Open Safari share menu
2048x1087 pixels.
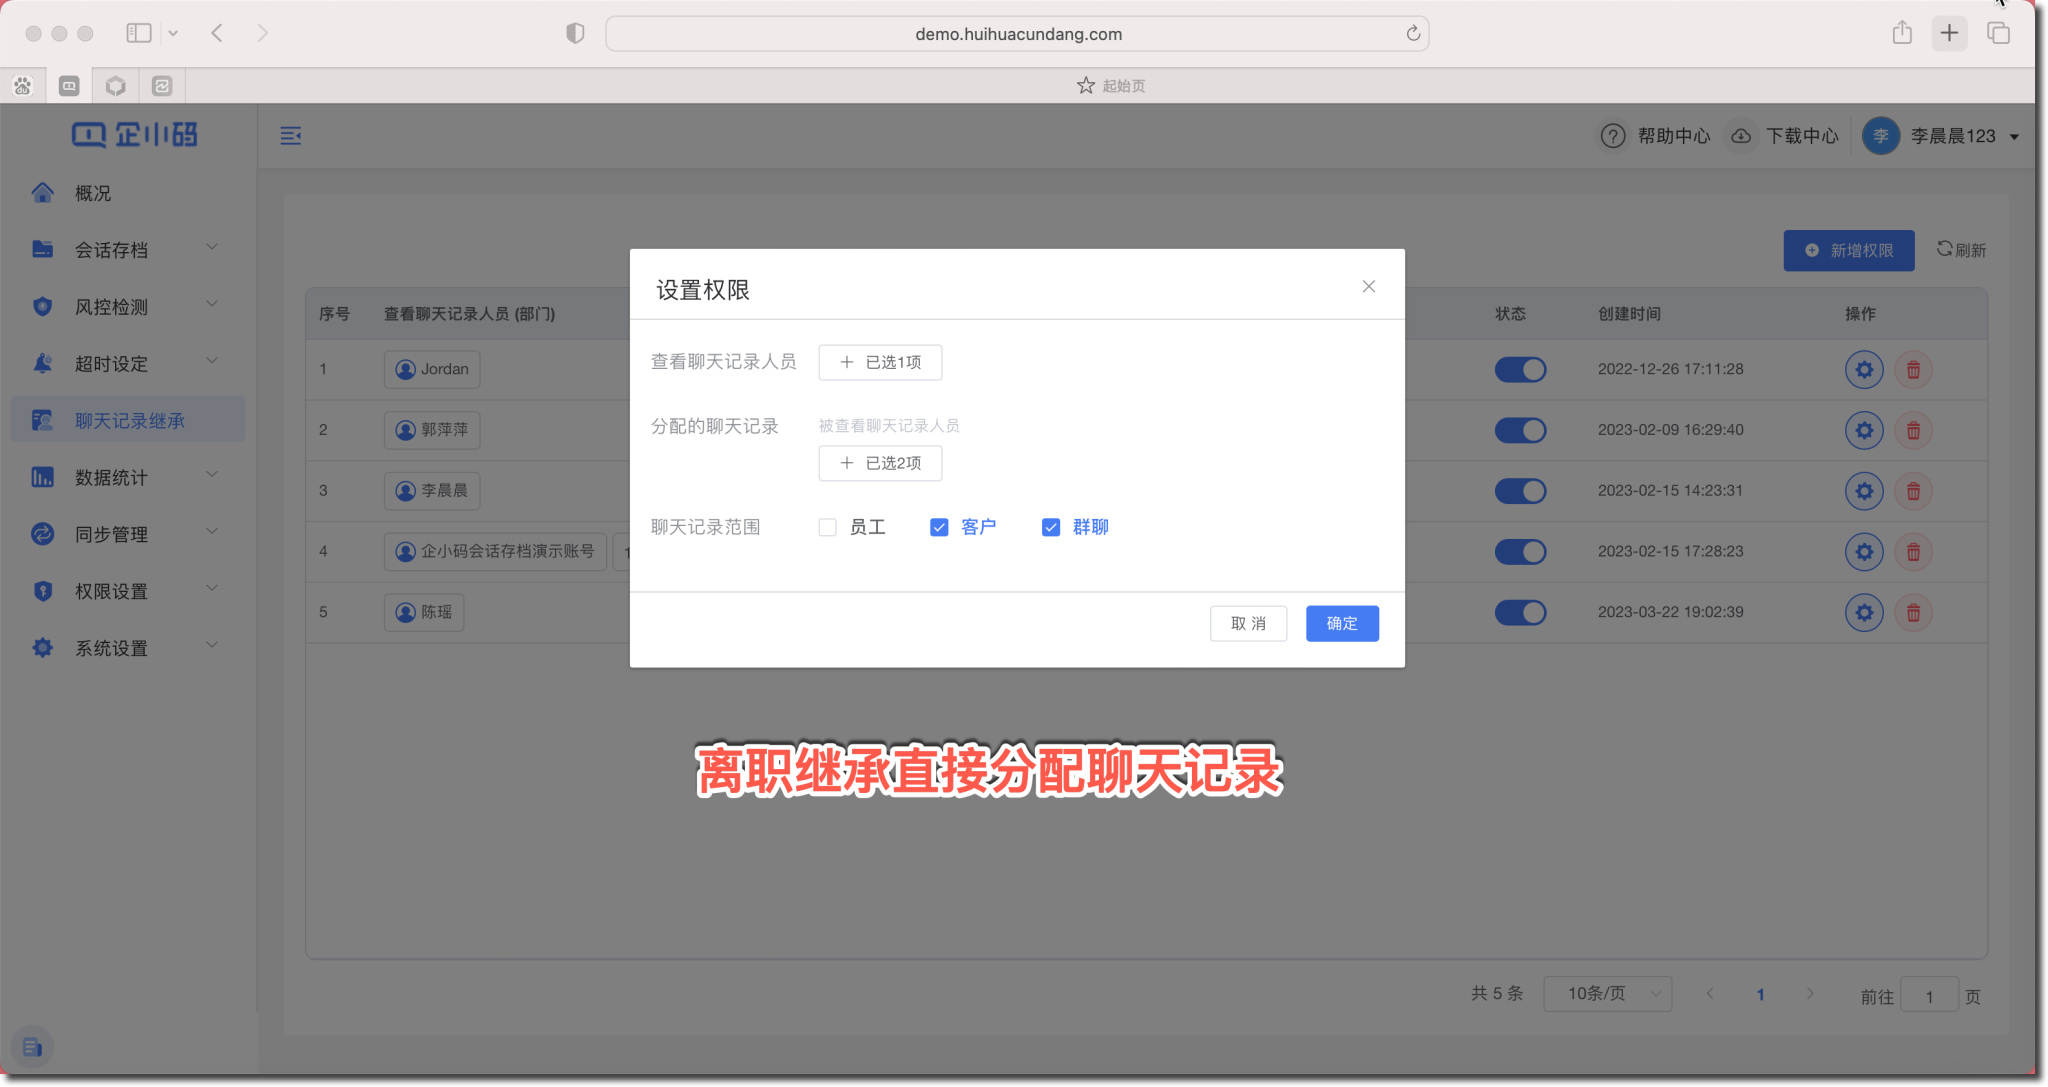click(x=1902, y=33)
